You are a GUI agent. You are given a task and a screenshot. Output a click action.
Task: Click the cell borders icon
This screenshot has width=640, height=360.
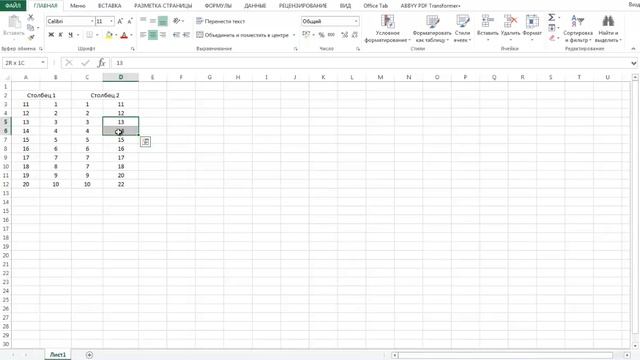89,35
